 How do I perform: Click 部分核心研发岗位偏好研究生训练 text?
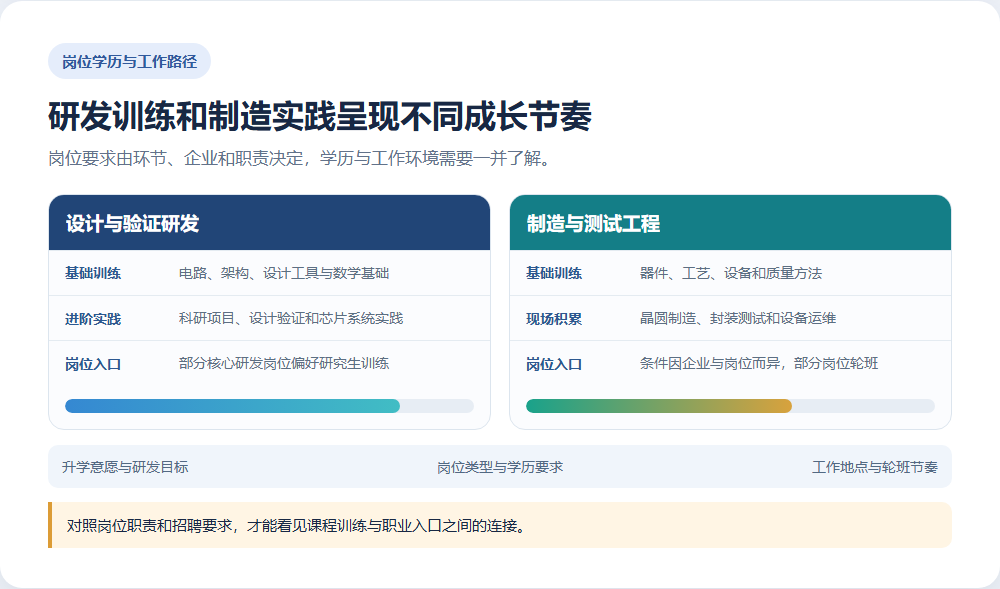(284, 363)
